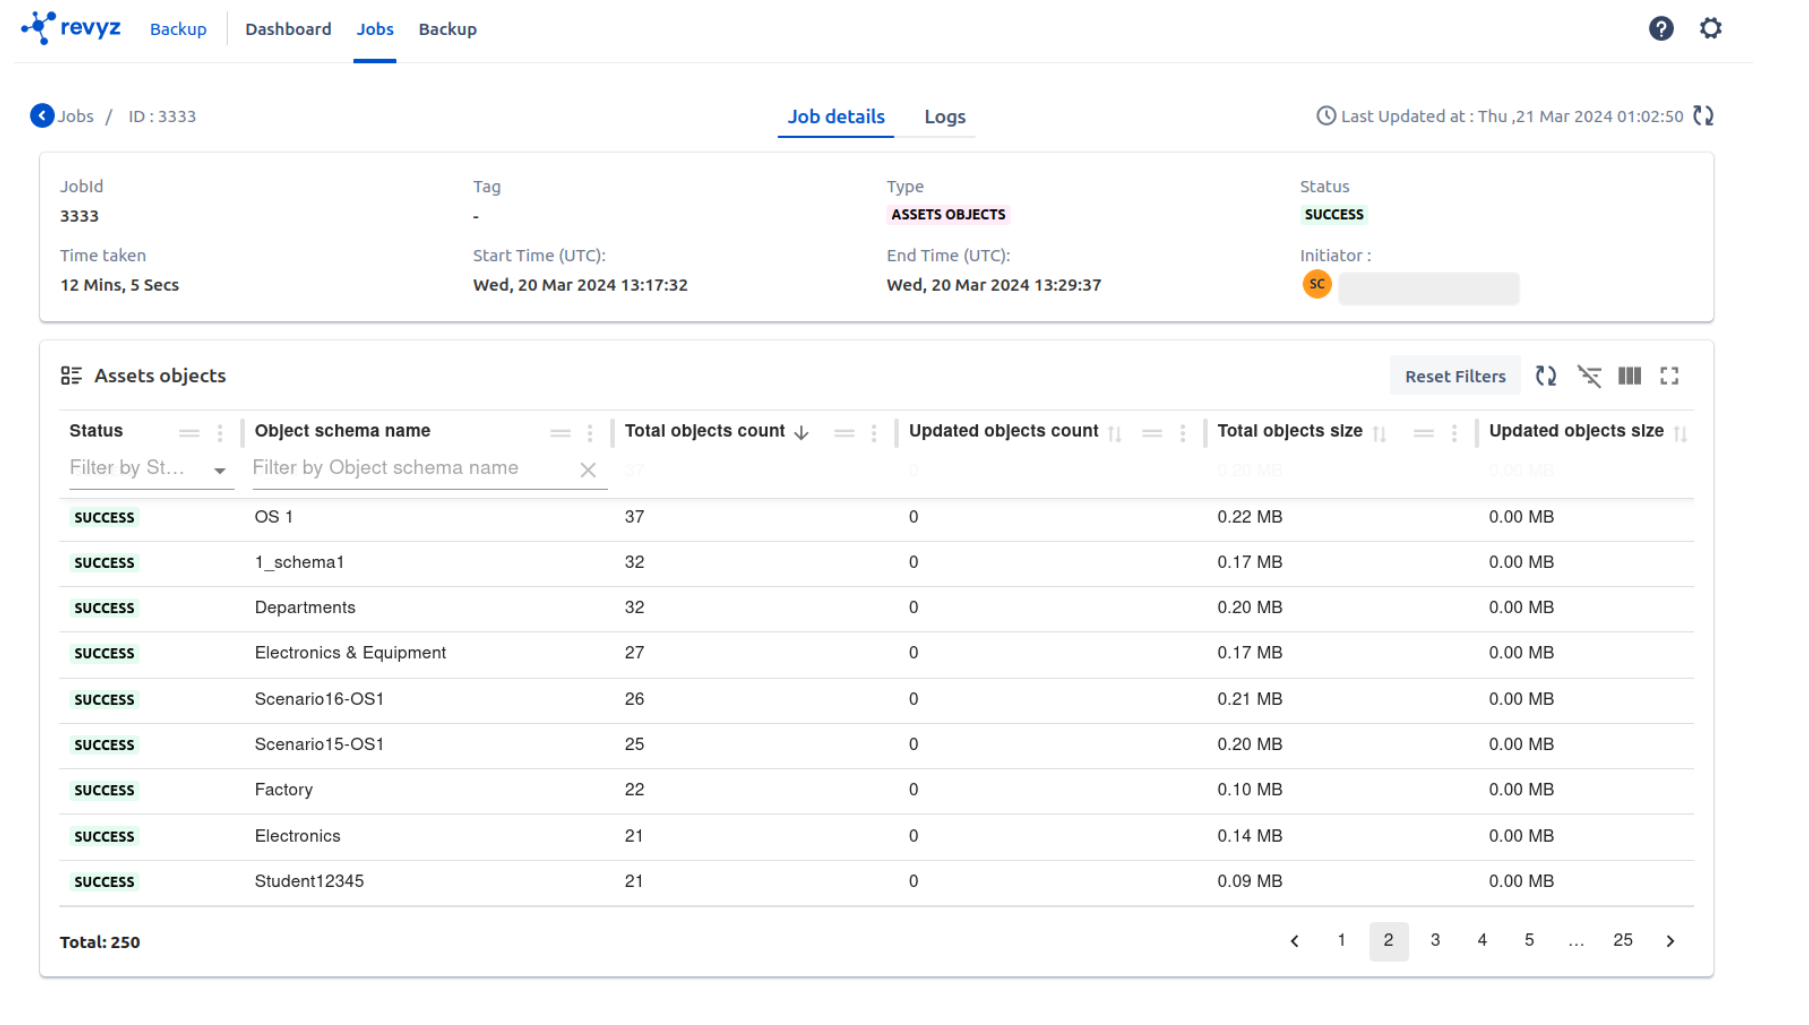The width and height of the screenshot is (1809, 1025).
Task: Expand table to fullscreen
Action: [1670, 376]
